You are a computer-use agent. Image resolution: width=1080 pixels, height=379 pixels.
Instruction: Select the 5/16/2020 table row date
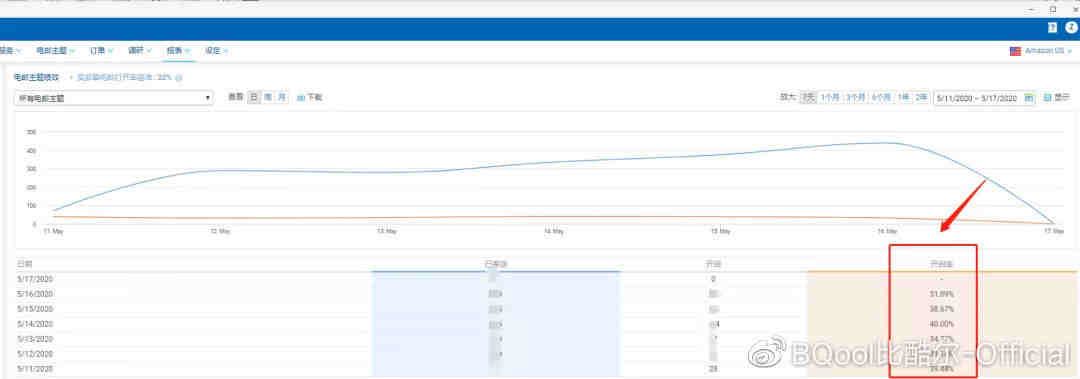pos(34,294)
